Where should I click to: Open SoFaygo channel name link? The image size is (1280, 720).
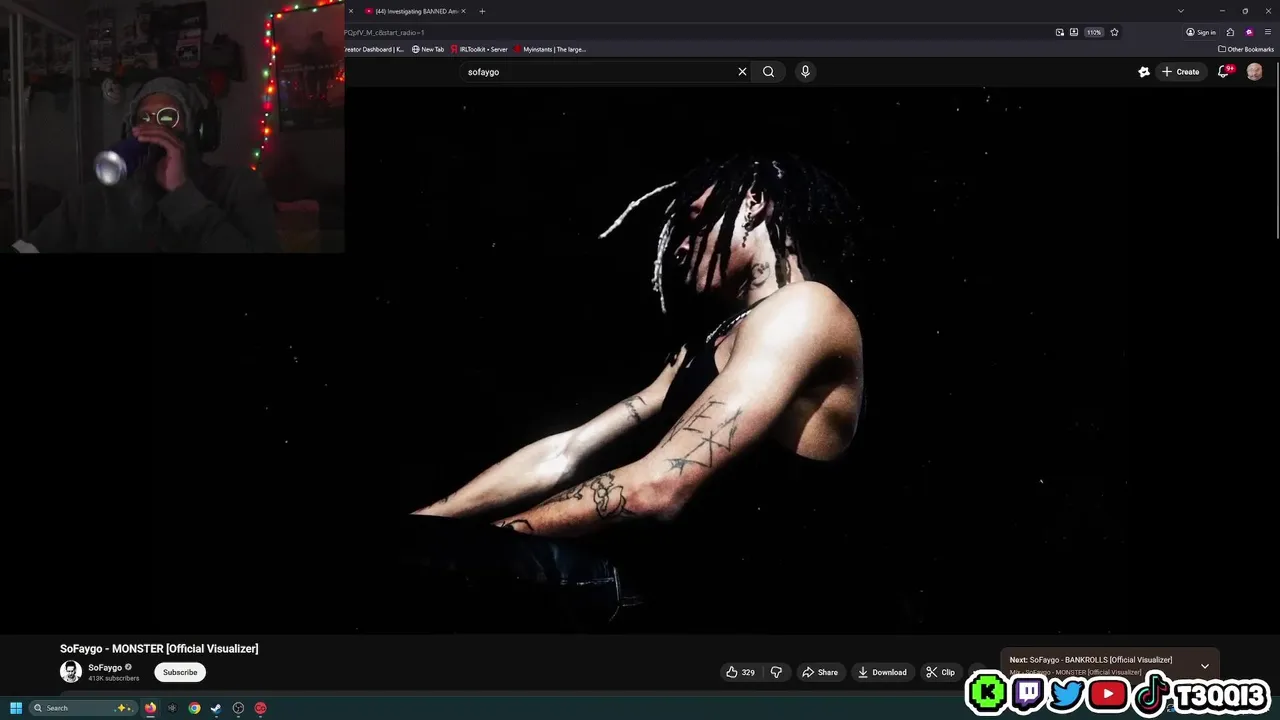click(105, 667)
